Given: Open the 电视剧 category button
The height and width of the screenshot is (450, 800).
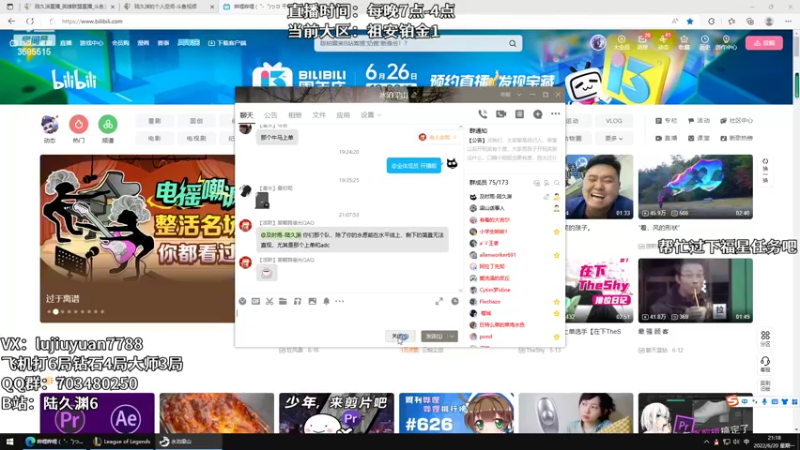Looking at the screenshot, I should click(196, 138).
